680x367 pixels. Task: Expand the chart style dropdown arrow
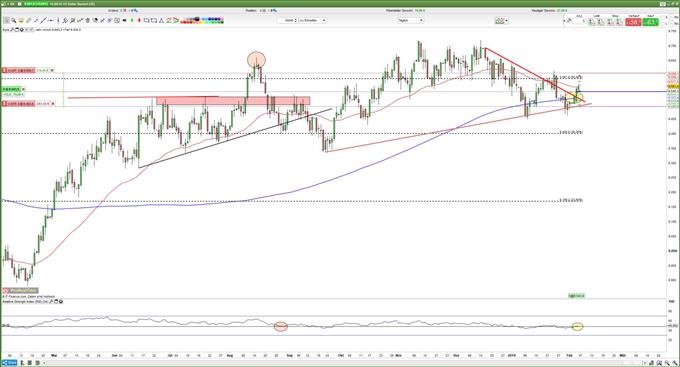click(x=506, y=20)
